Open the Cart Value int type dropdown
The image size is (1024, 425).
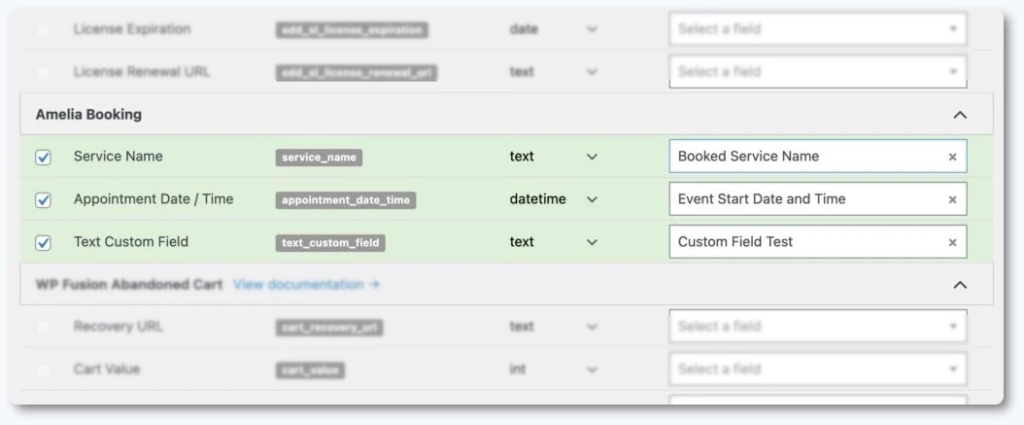[592, 369]
